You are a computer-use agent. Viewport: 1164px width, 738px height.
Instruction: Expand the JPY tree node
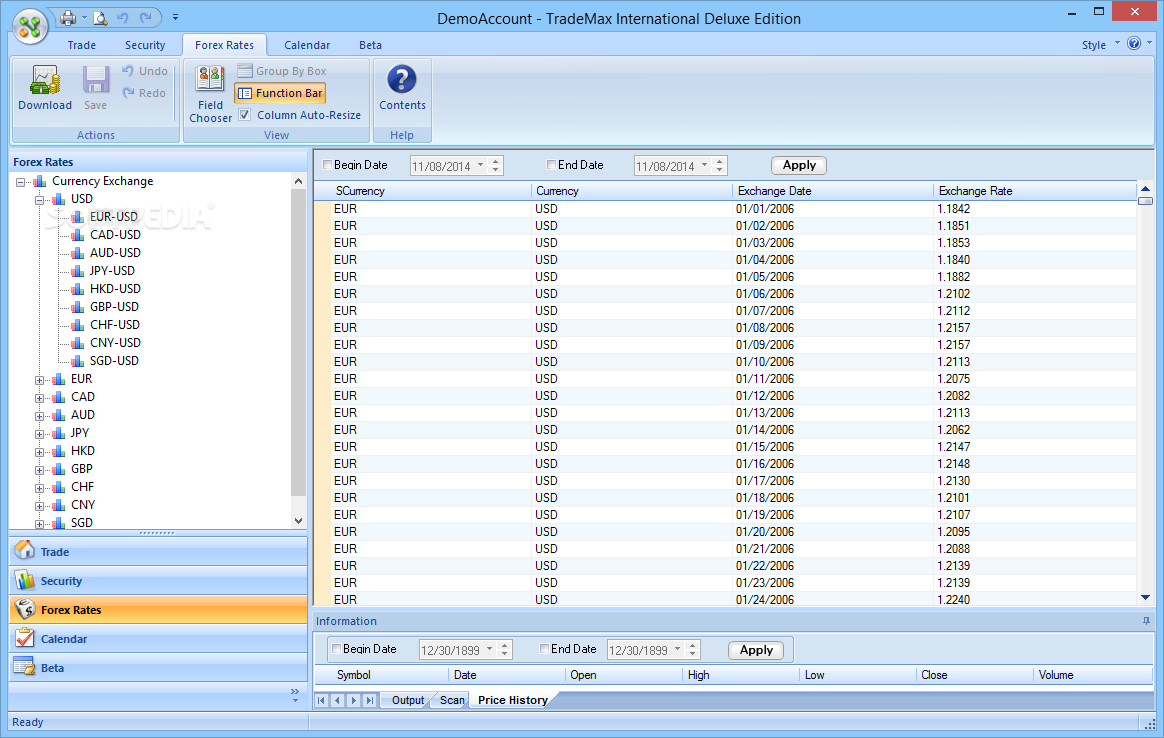point(39,434)
